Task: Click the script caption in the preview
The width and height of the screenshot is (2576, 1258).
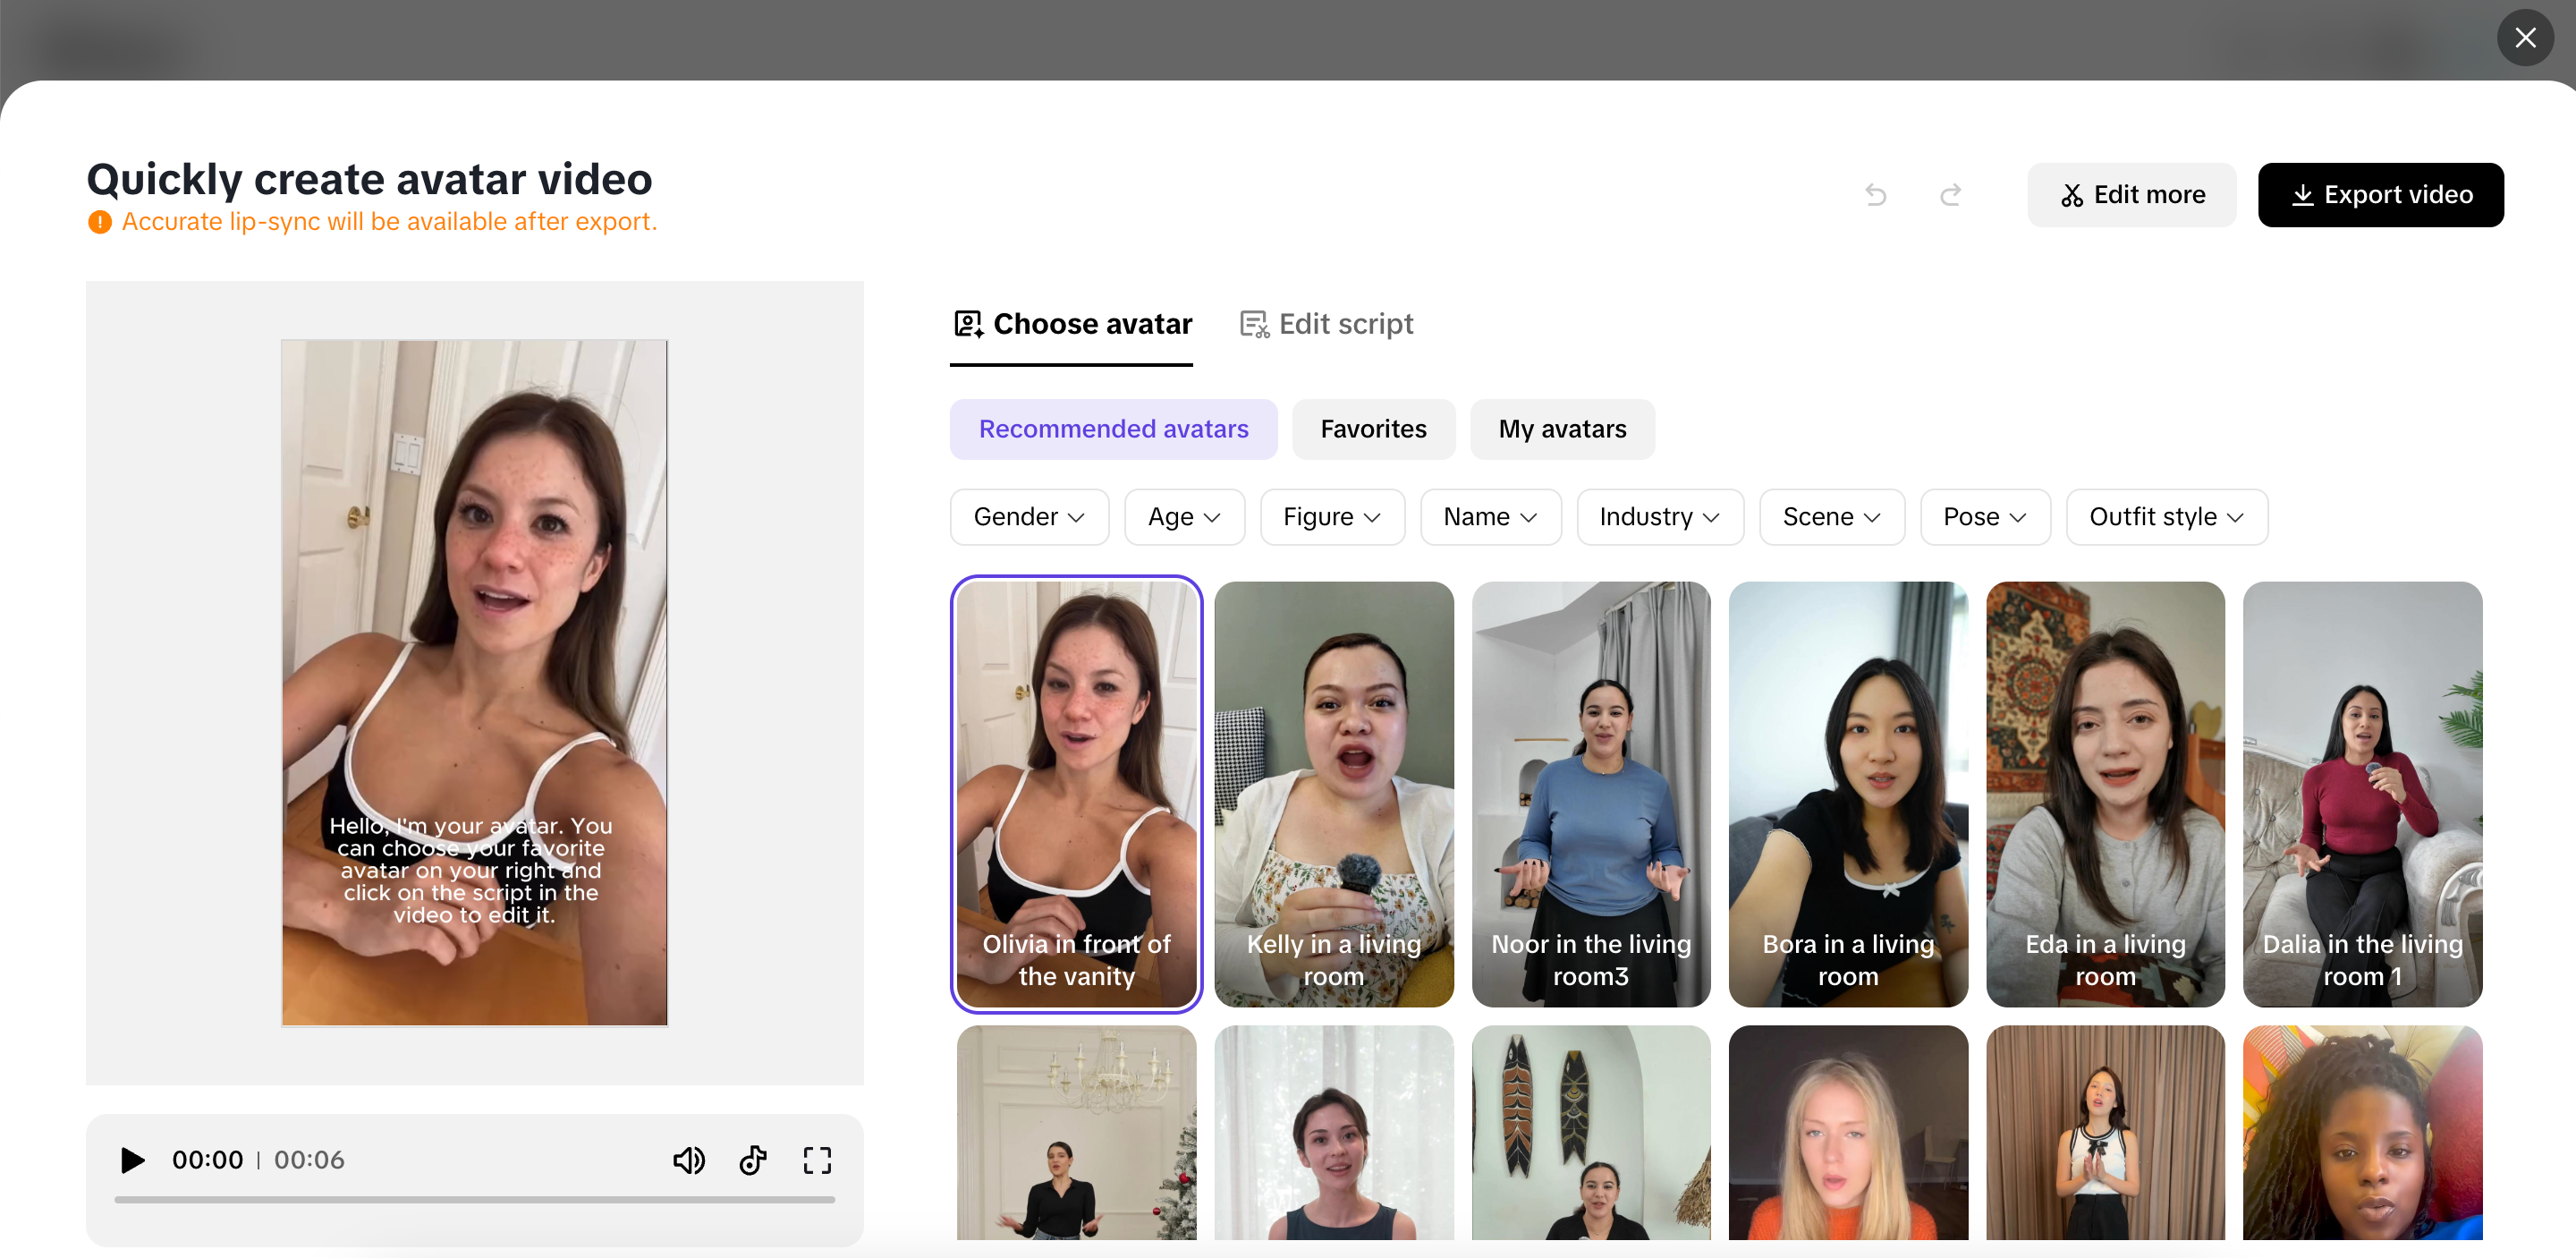Action: point(471,870)
